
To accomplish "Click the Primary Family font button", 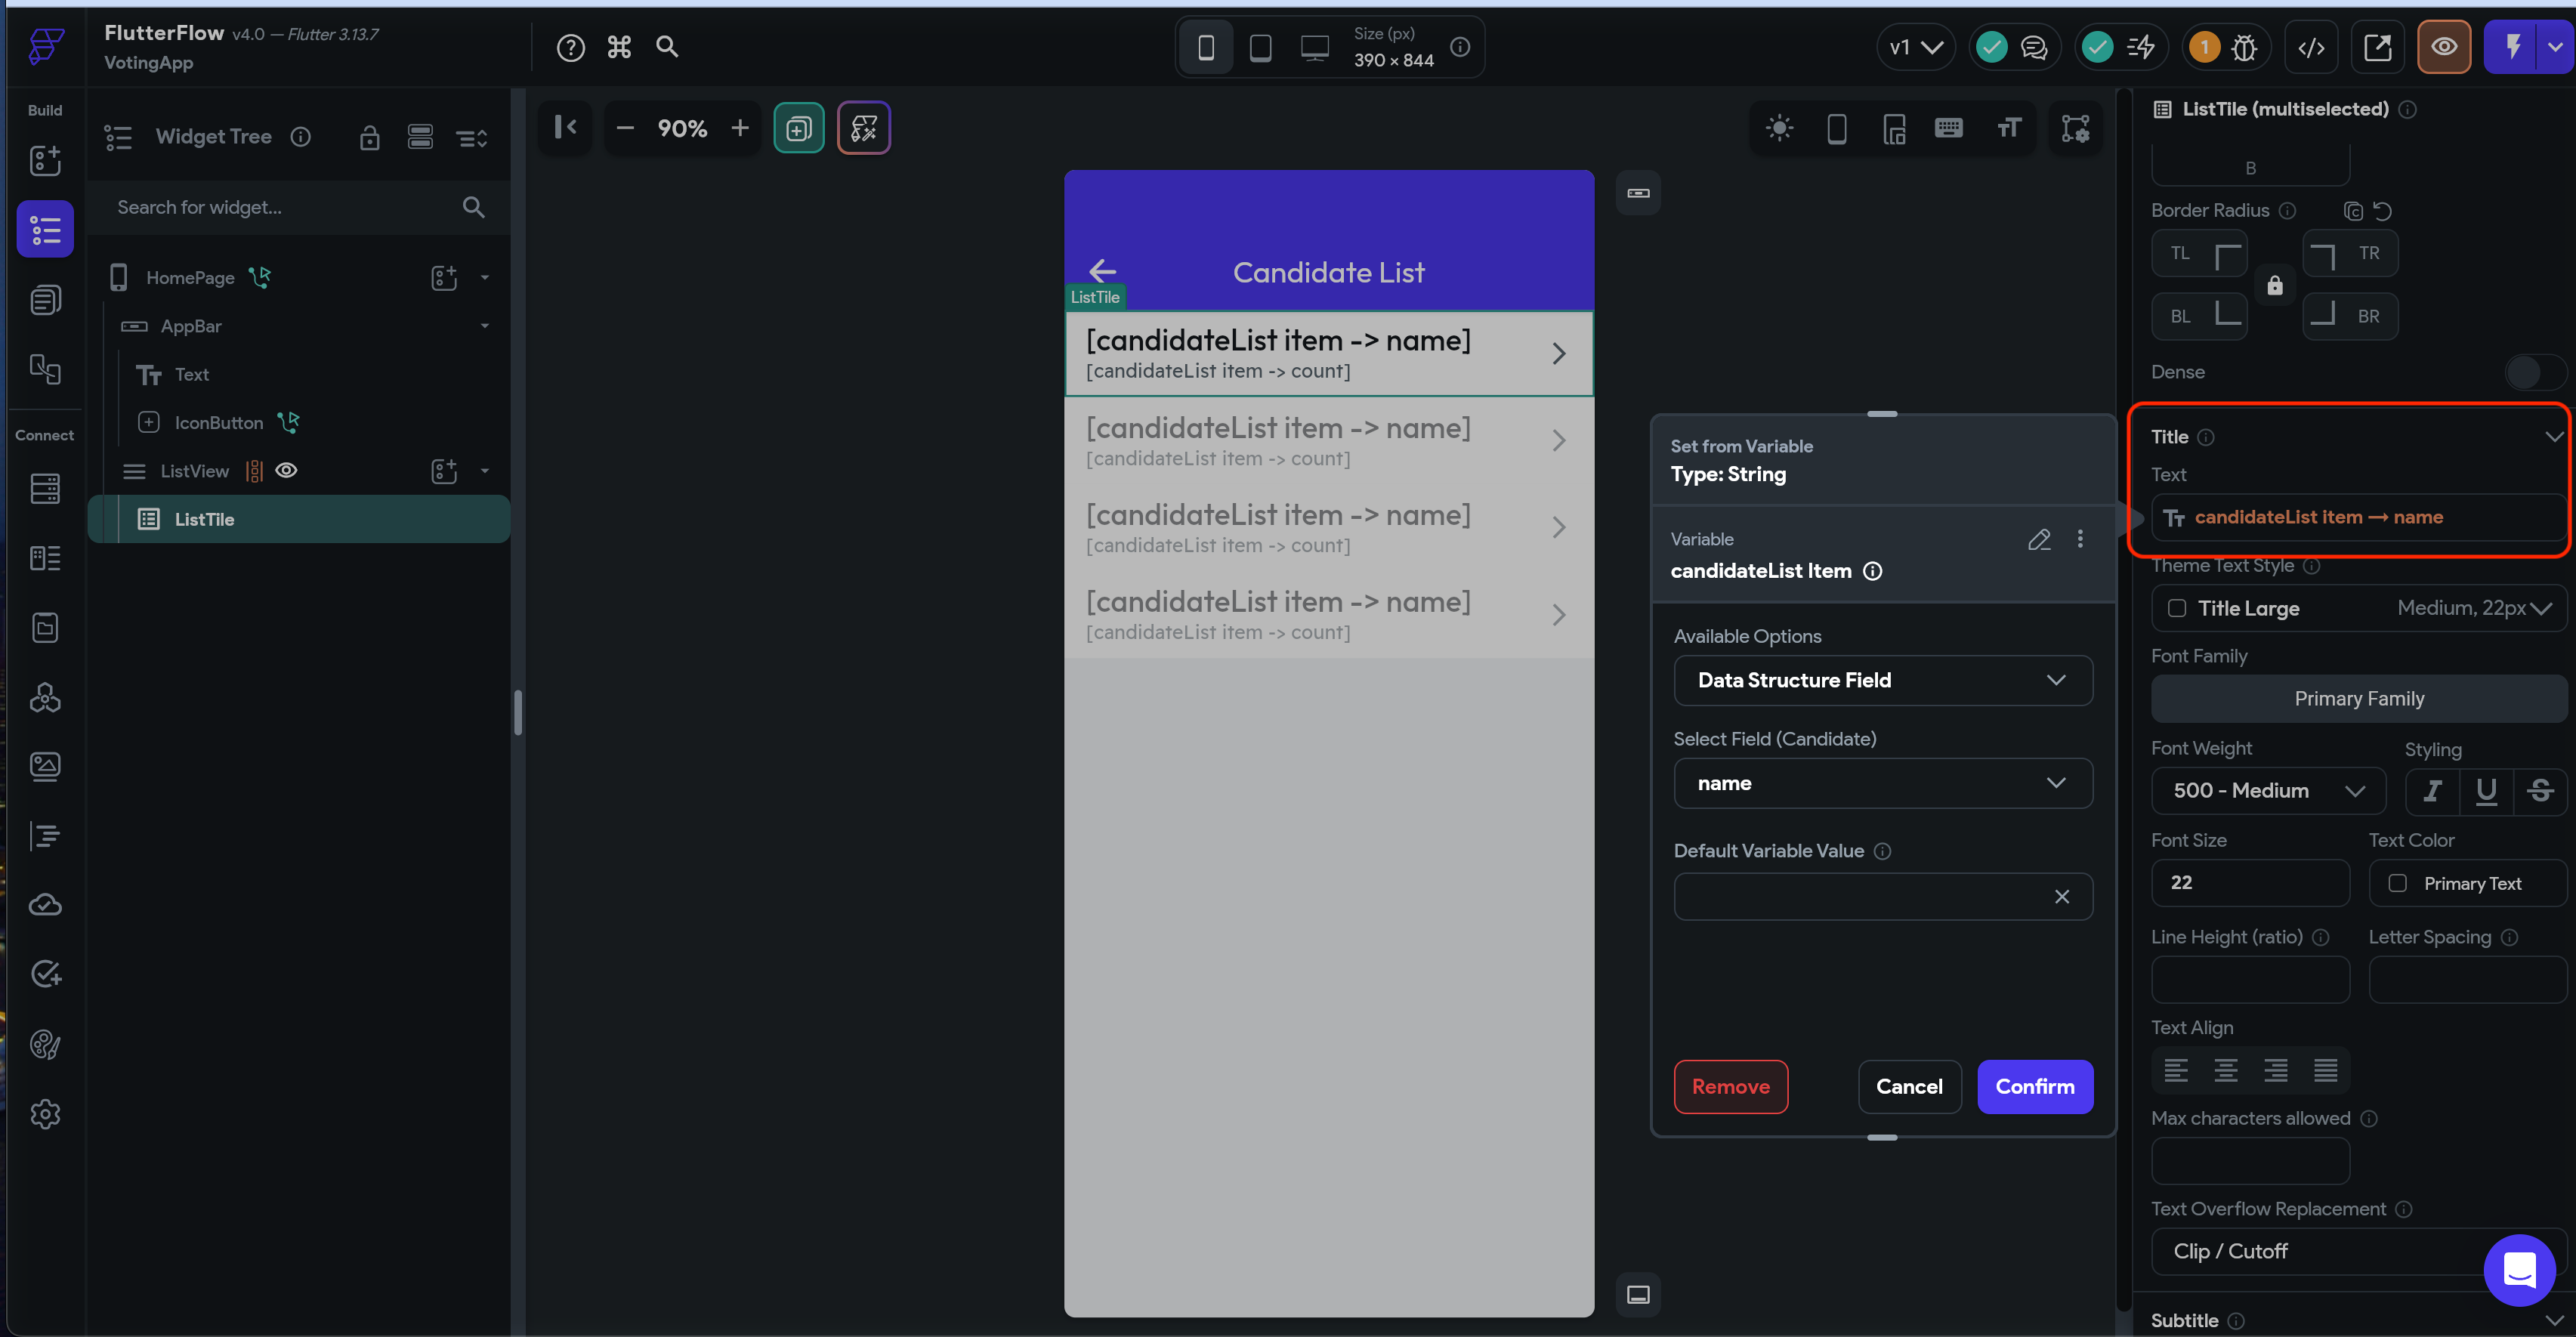I will click(x=2358, y=698).
